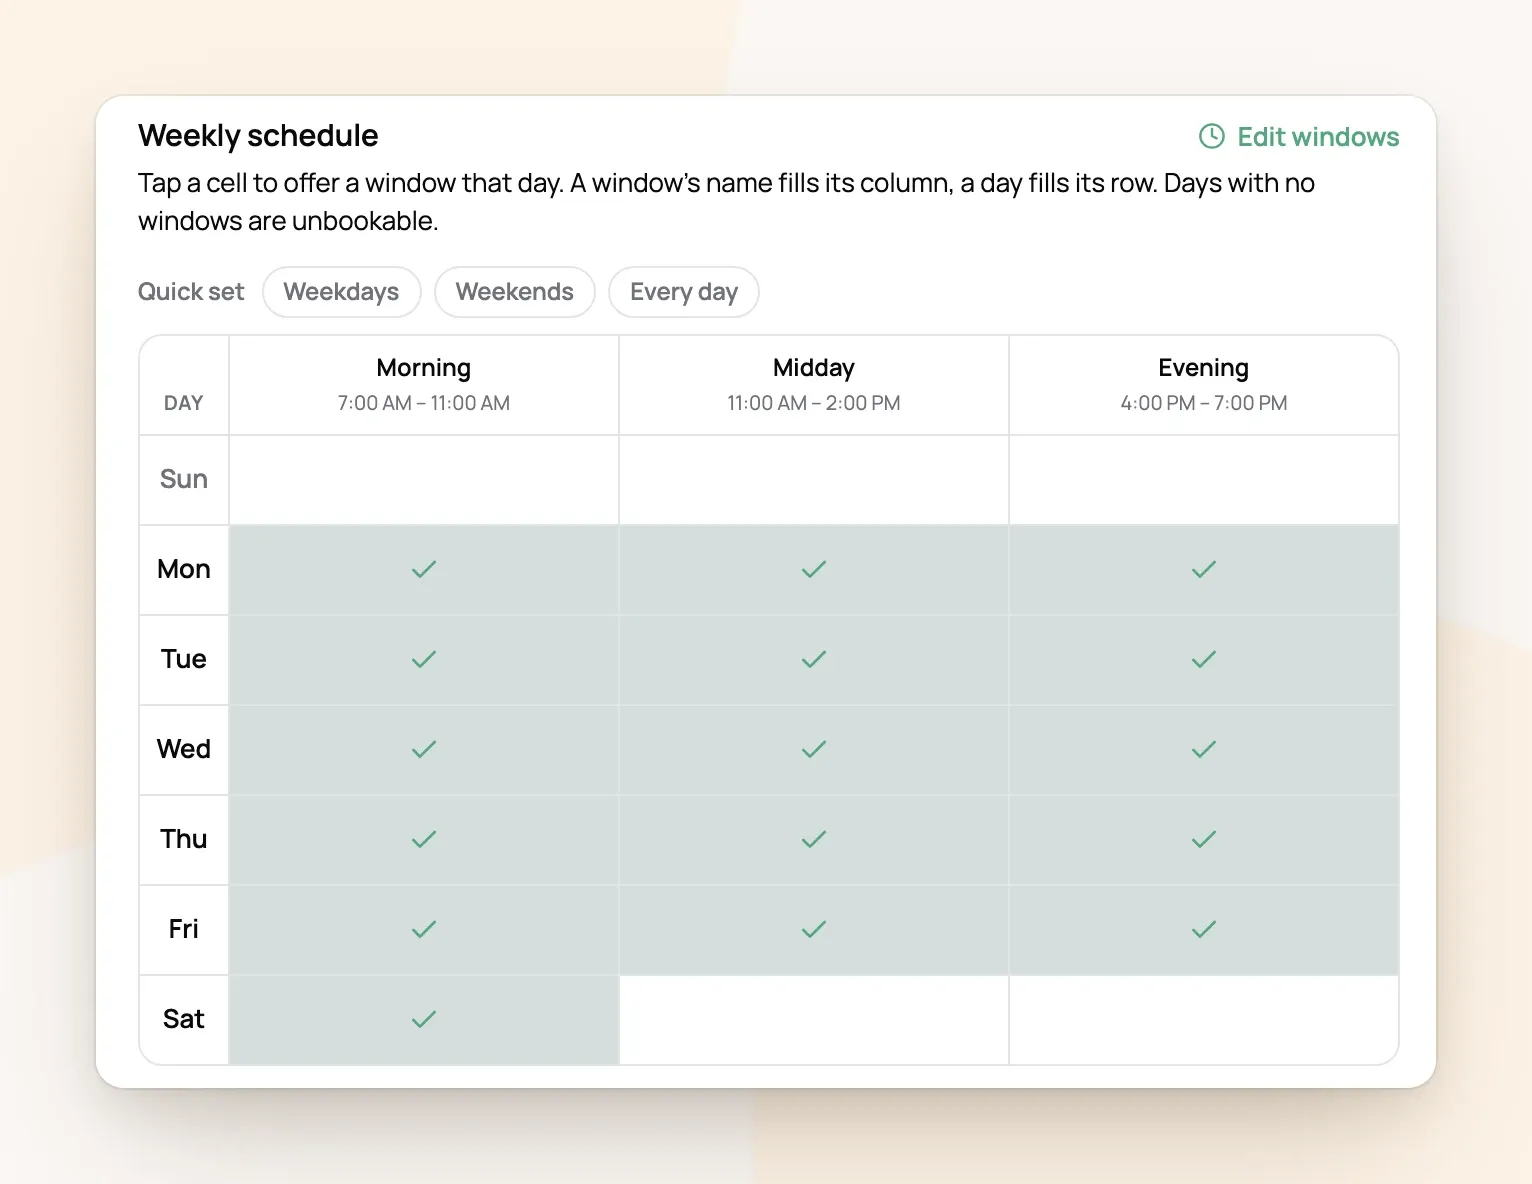The width and height of the screenshot is (1532, 1184).
Task: Select the Wed row header
Action: 184,750
